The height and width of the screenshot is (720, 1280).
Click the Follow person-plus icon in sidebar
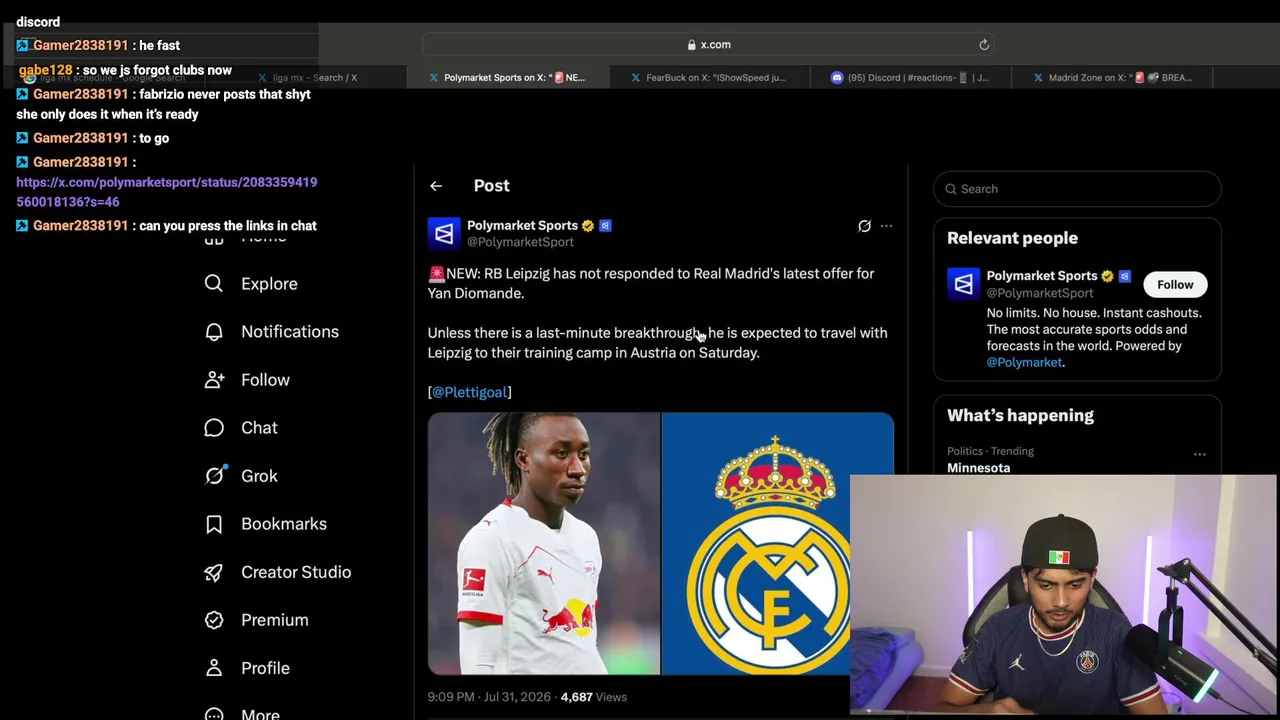[214, 380]
